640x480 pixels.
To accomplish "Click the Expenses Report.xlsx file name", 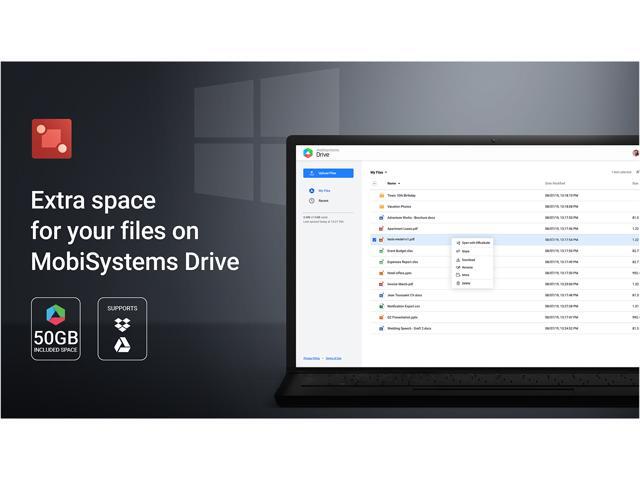I will [402, 262].
